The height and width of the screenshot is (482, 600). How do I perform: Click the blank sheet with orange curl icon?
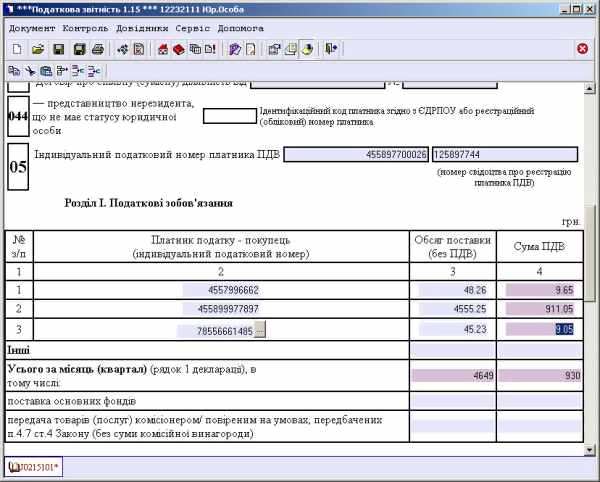251,49
